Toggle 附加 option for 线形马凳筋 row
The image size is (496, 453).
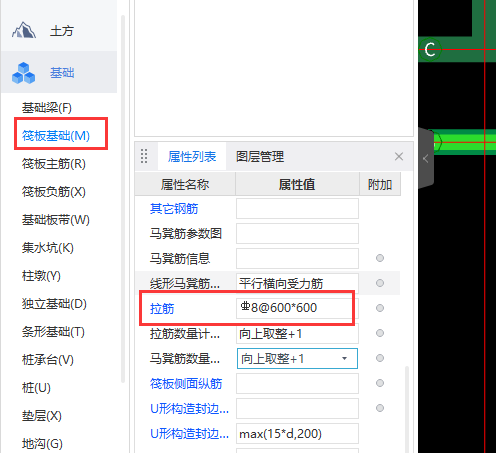380,283
